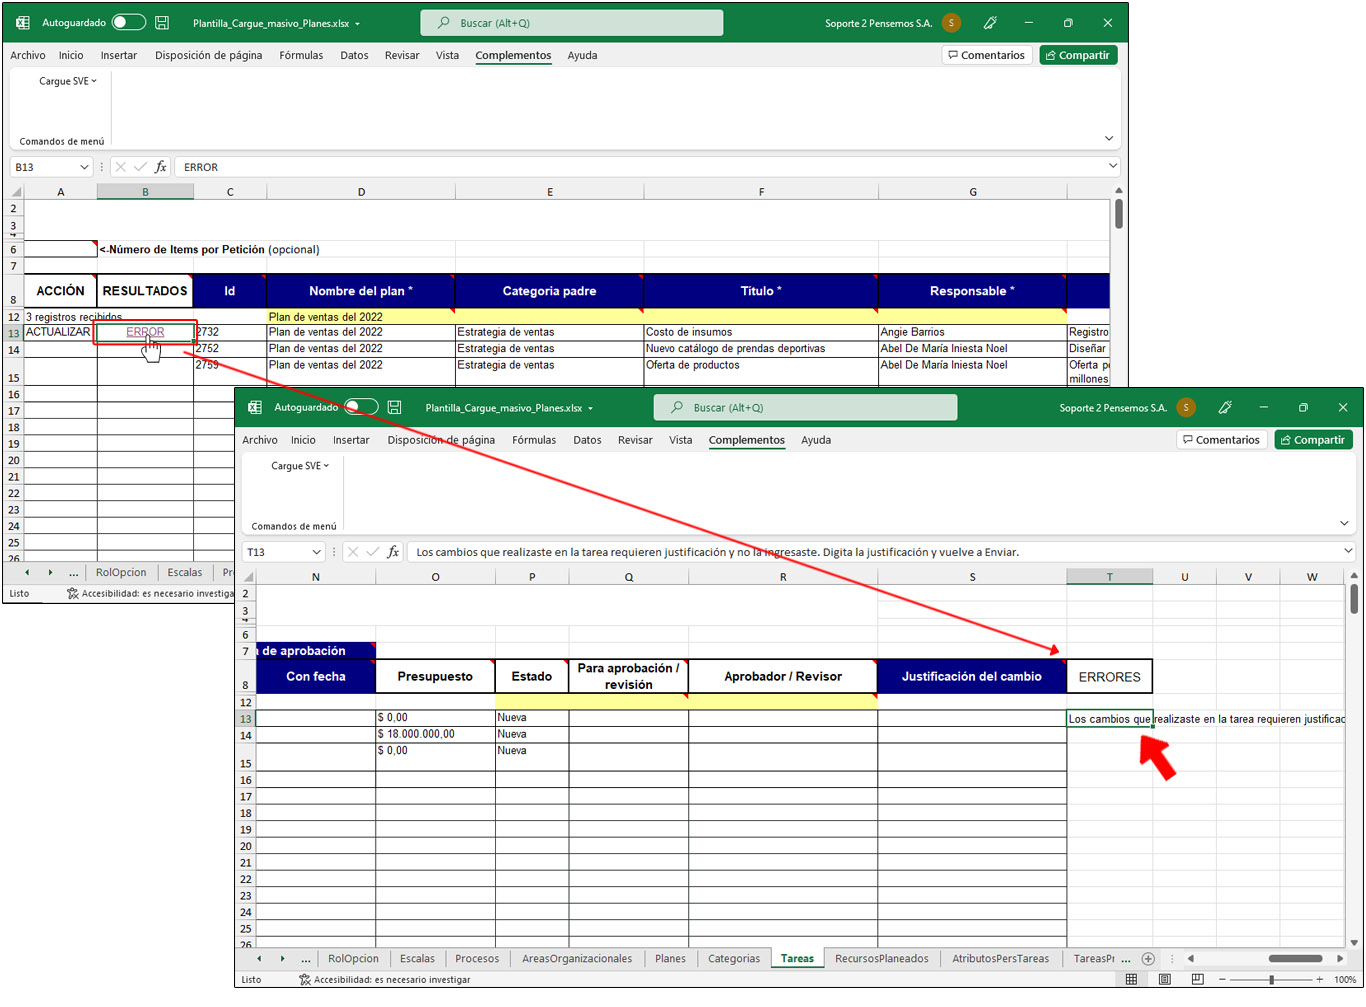Screen dimensions: 1366x1007
Task: Click the Buscar search box in front window
Action: coord(805,407)
